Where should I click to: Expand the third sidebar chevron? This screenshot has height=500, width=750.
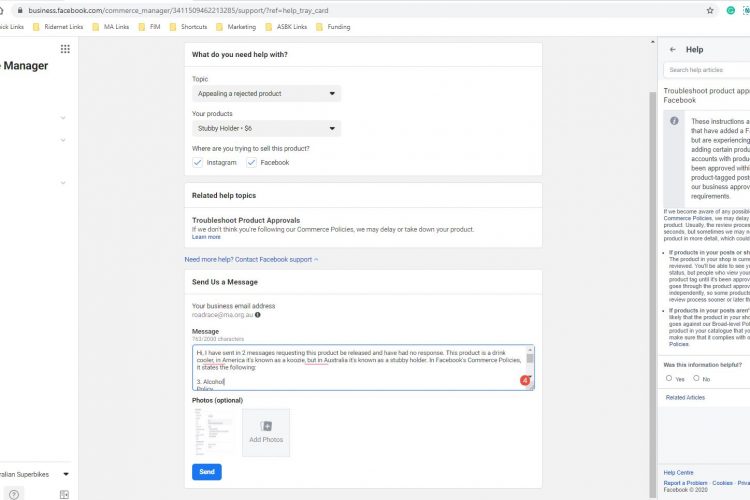pyautogui.click(x=63, y=183)
